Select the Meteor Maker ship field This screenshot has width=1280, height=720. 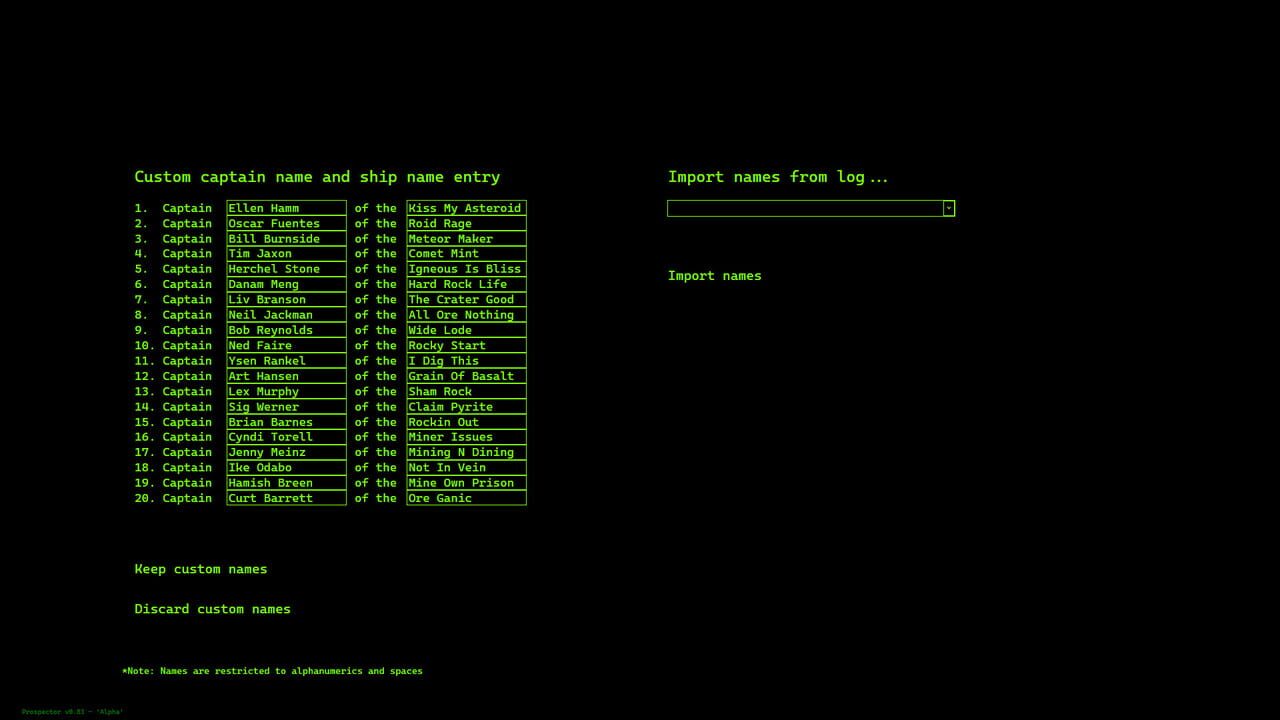tap(465, 238)
